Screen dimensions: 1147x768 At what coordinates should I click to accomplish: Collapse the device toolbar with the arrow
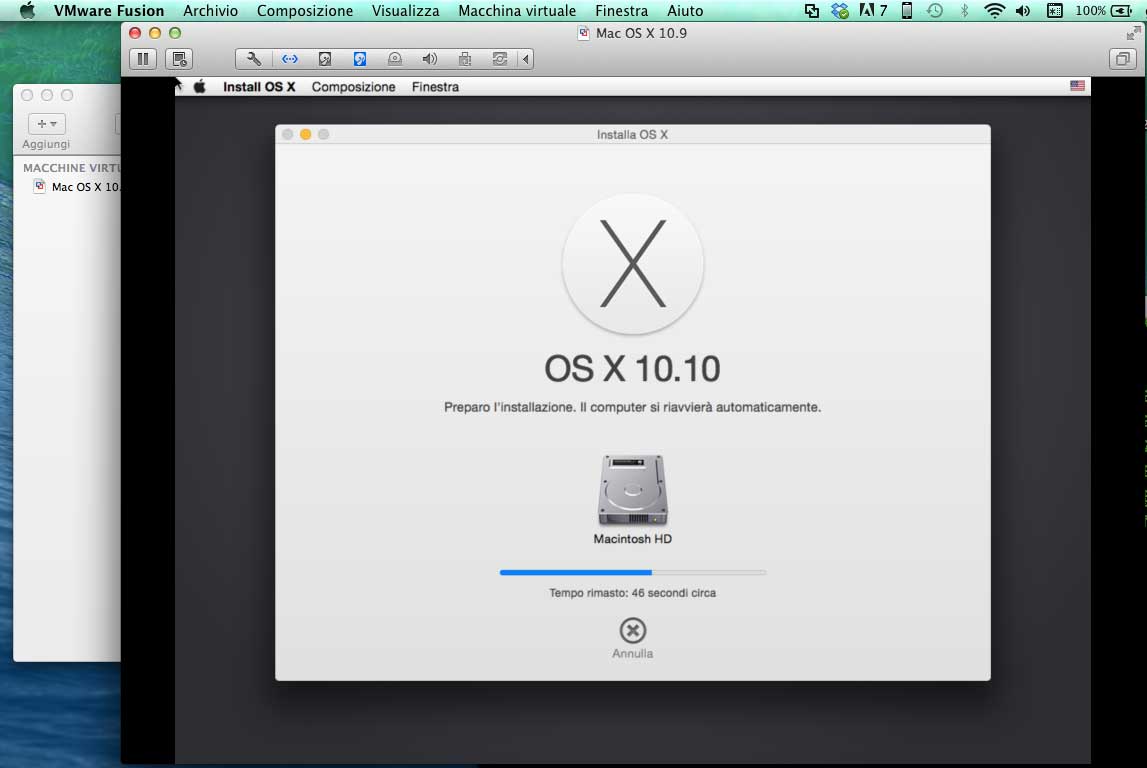pyautogui.click(x=526, y=59)
